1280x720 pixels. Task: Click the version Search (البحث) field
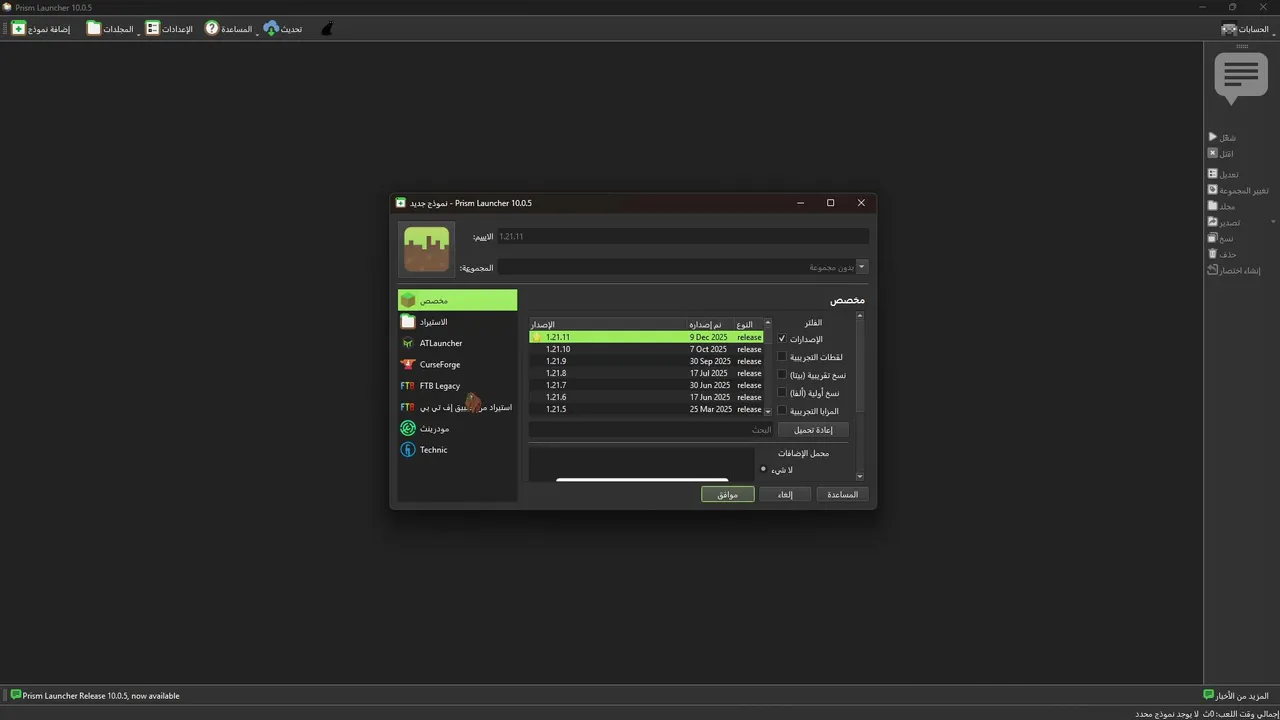651,430
